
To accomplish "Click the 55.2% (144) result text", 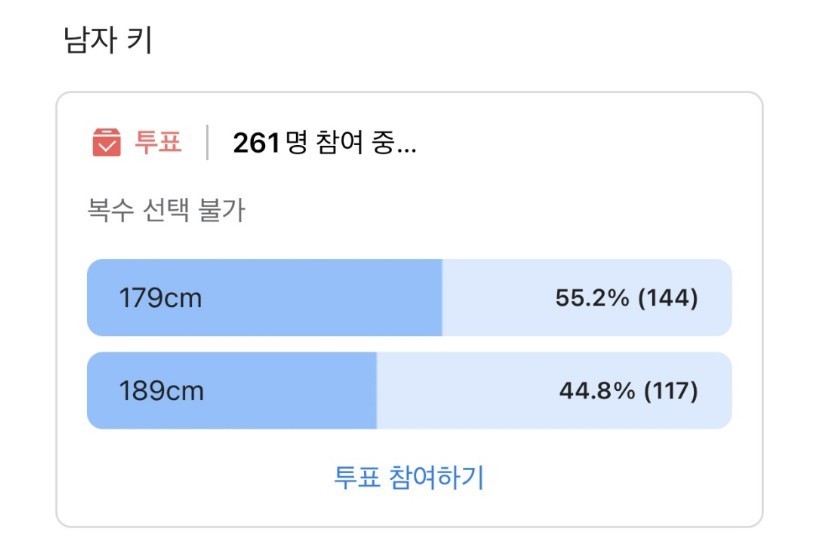I will pos(626,298).
